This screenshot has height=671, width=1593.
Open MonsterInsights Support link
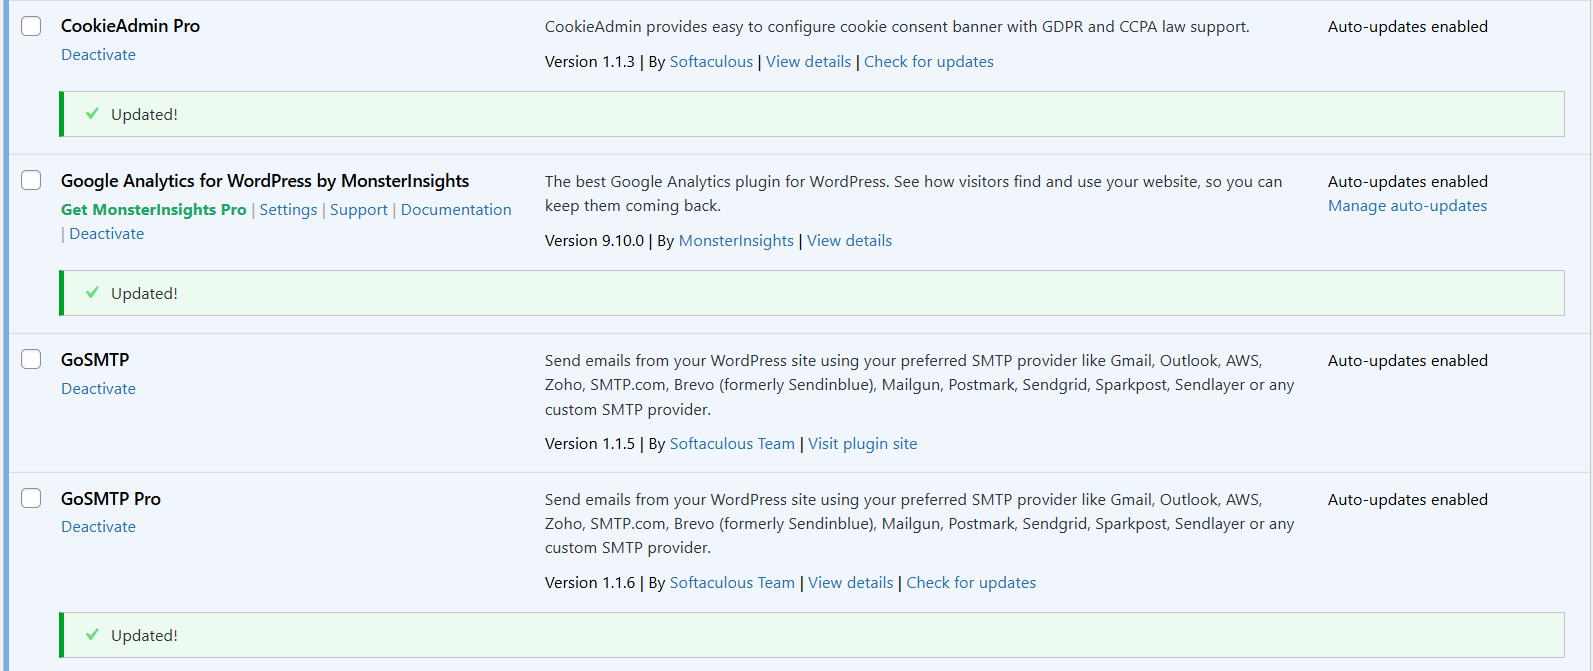point(358,210)
